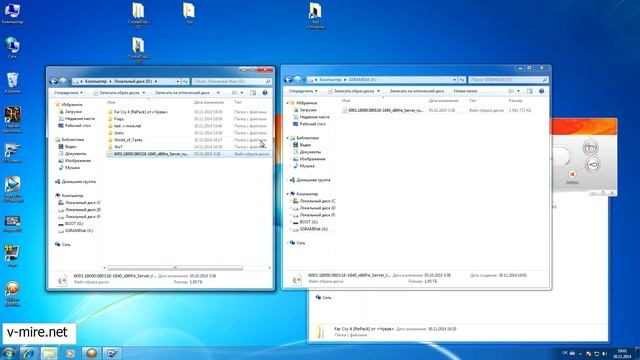Click Forward arrow in GSRAMDisk K window
640x360 pixels.
click(x=298, y=80)
